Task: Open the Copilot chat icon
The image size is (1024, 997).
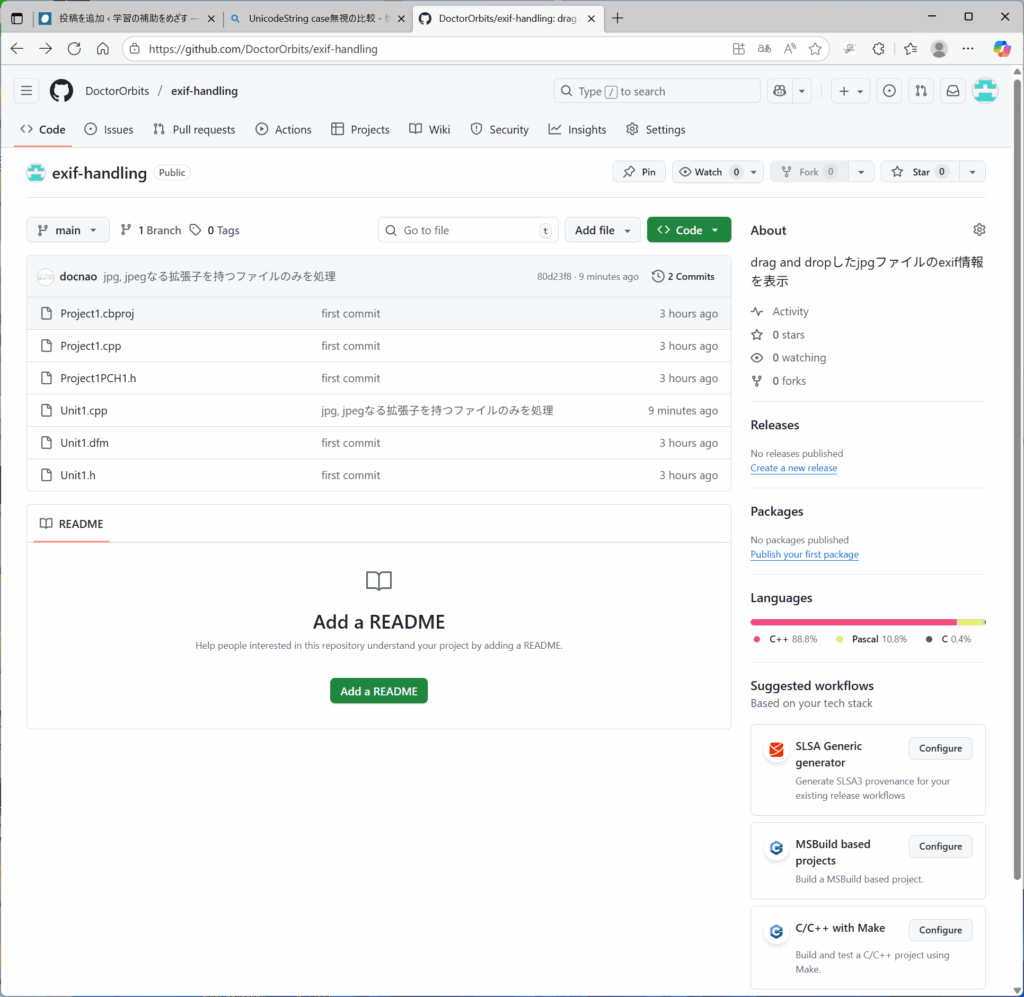Action: click(779, 91)
